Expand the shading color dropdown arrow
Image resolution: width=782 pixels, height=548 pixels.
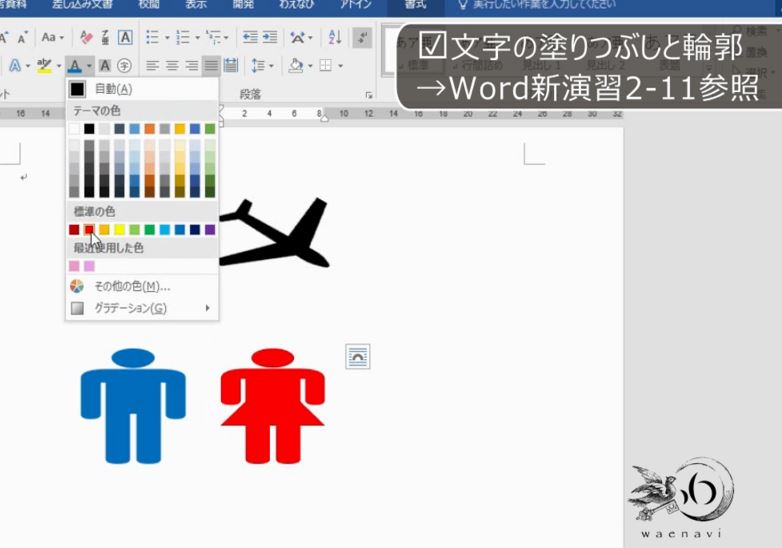(x=310, y=66)
